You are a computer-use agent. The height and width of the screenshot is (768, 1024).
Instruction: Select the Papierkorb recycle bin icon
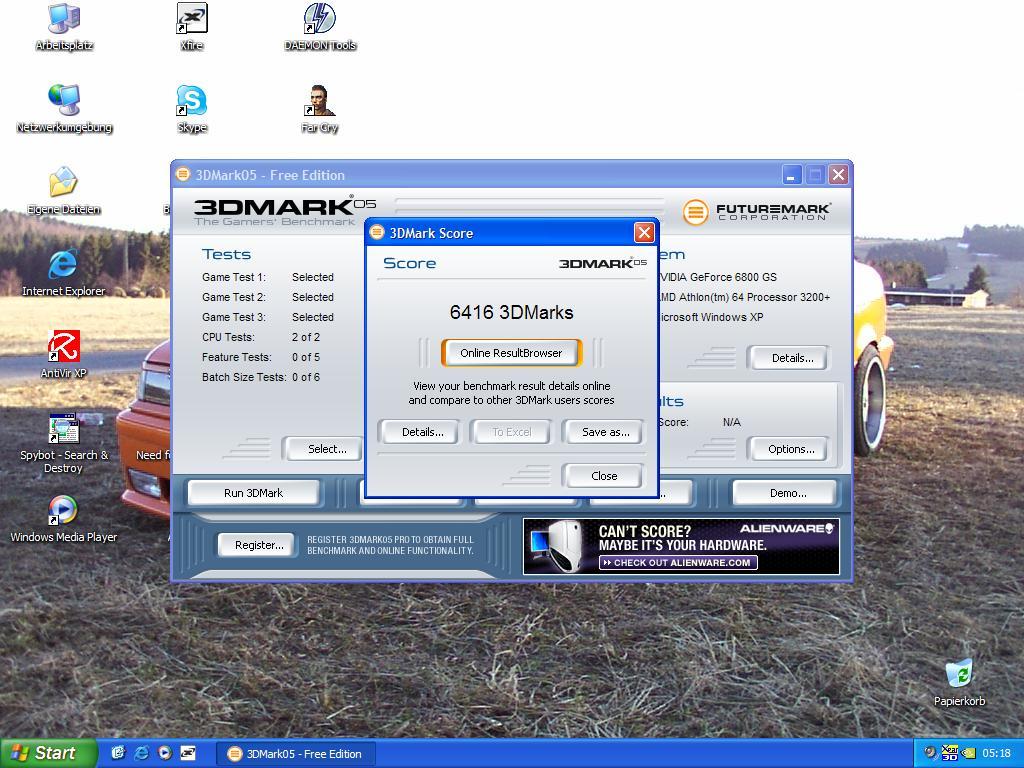[x=959, y=682]
